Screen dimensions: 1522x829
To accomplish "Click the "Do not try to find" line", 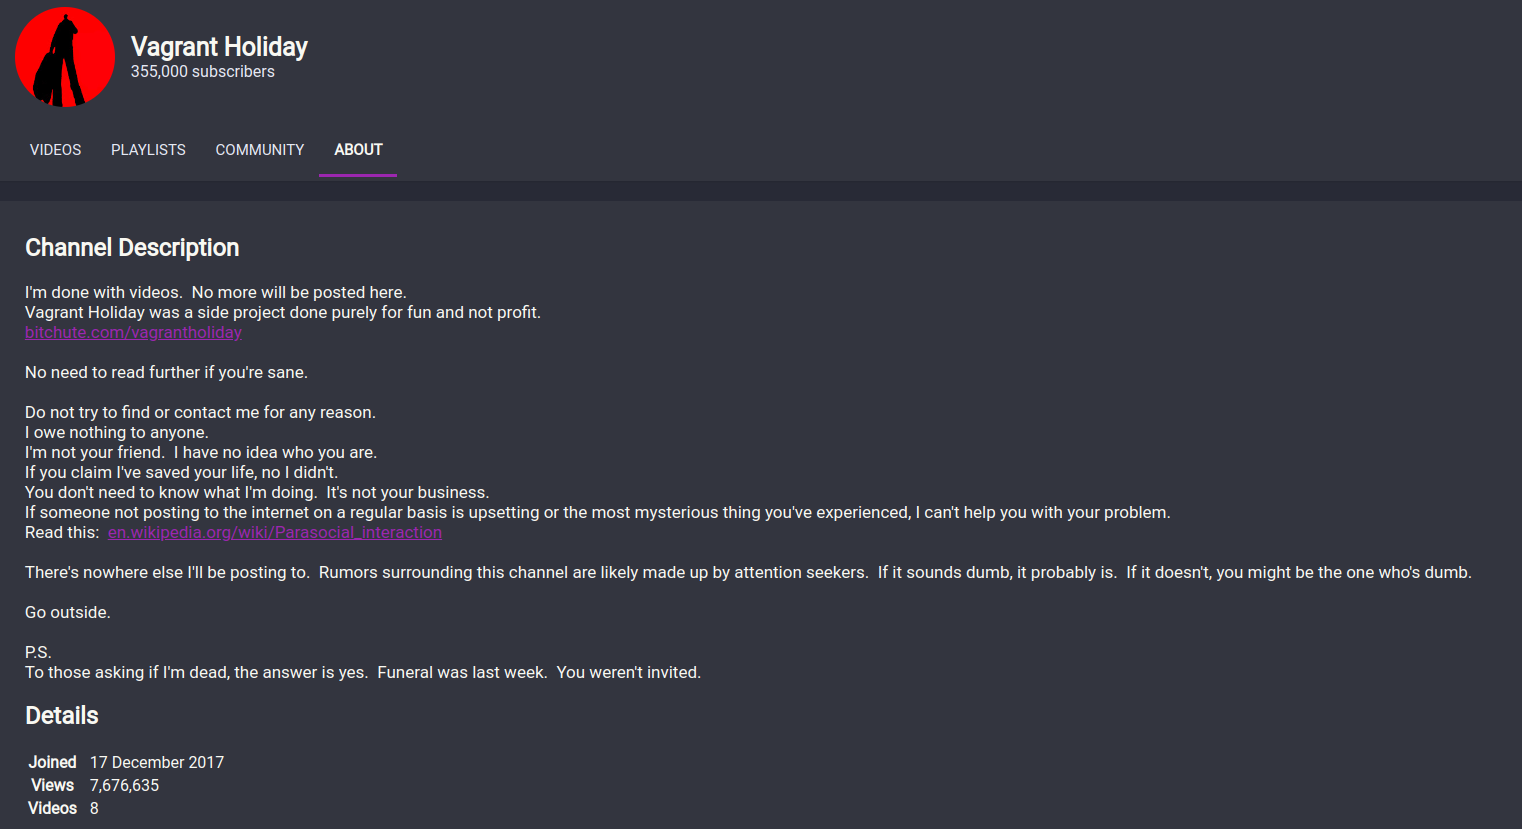I will (x=200, y=413).
